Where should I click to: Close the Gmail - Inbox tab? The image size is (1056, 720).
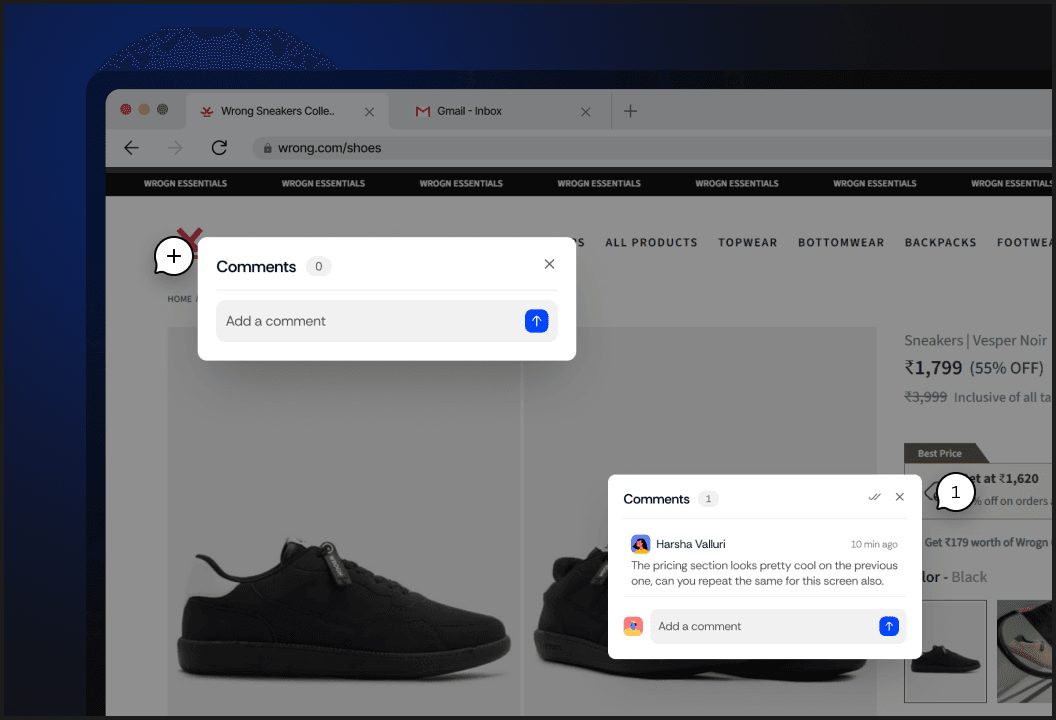(585, 112)
